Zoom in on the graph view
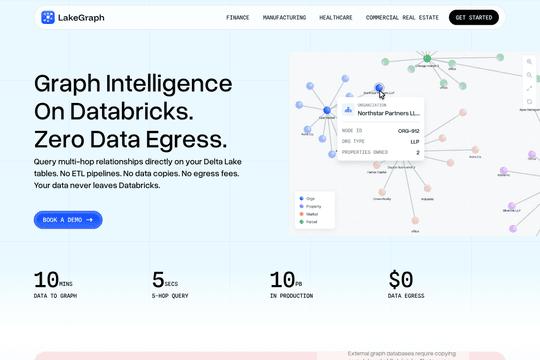Viewport: 540px width, 360px height. click(529, 62)
